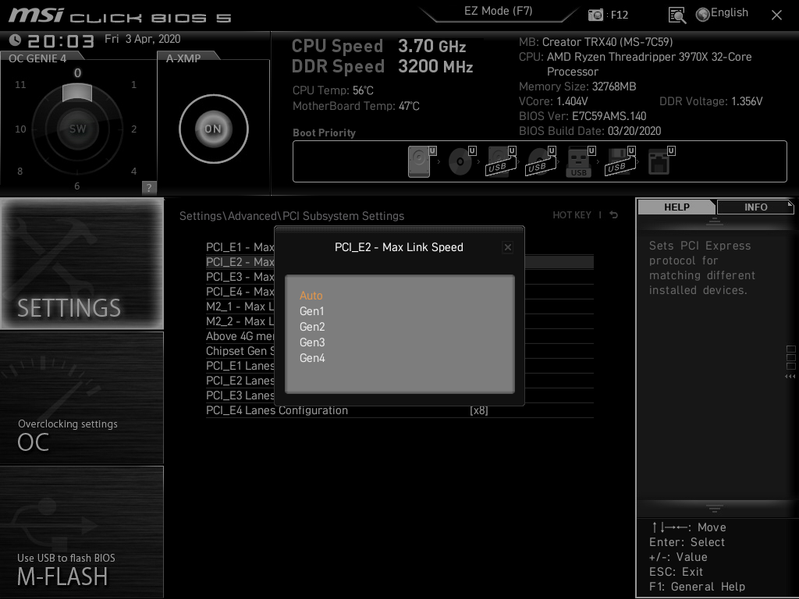The image size is (799, 599).
Task: Click the date Fri 3 Apr, 2020
Action: click(142, 39)
